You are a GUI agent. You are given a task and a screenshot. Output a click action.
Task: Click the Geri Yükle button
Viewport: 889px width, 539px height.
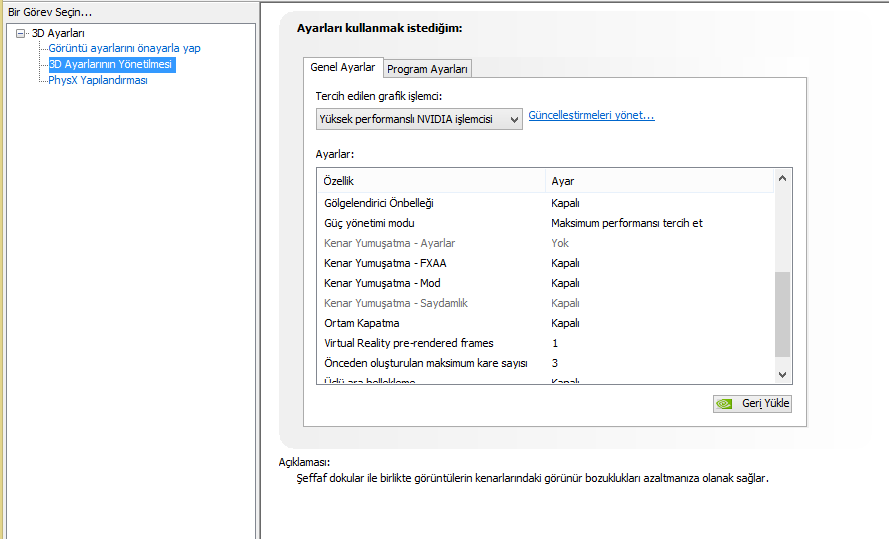[752, 404]
